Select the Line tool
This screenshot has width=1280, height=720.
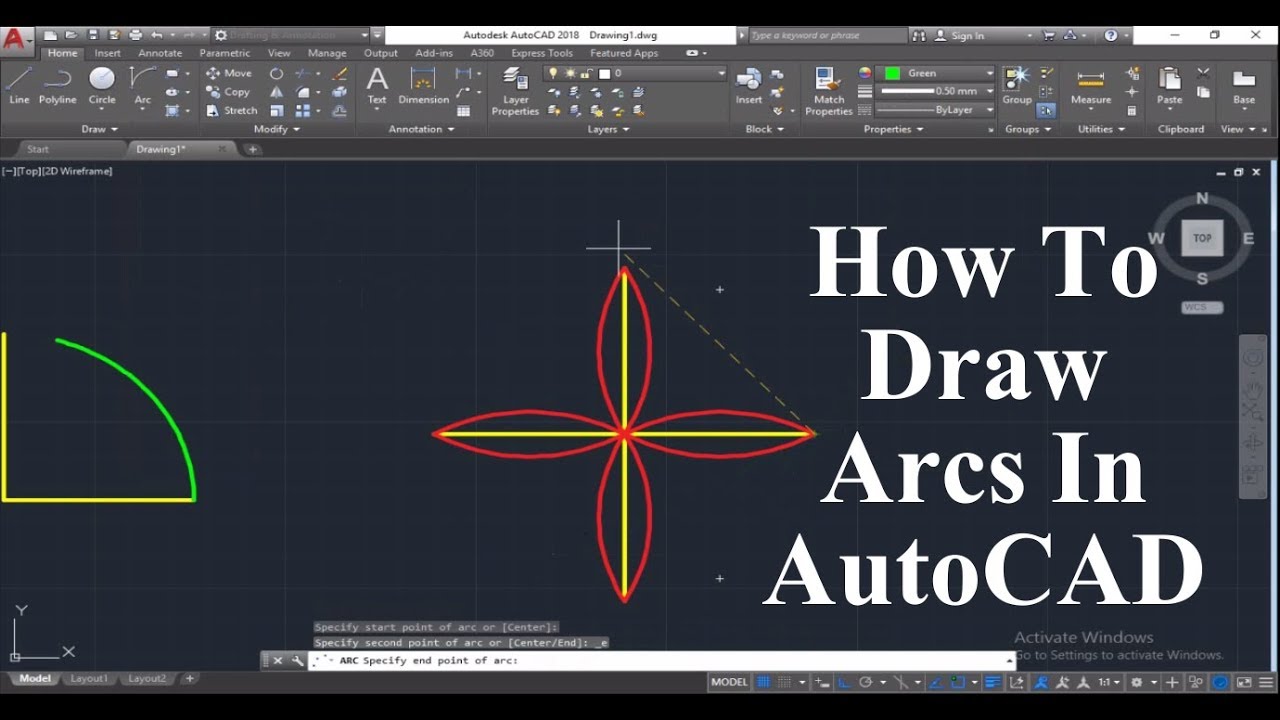coord(19,85)
